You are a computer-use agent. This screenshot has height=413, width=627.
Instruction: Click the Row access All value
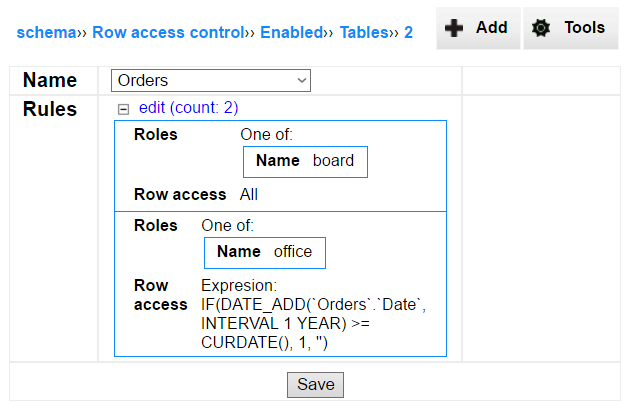(x=249, y=195)
